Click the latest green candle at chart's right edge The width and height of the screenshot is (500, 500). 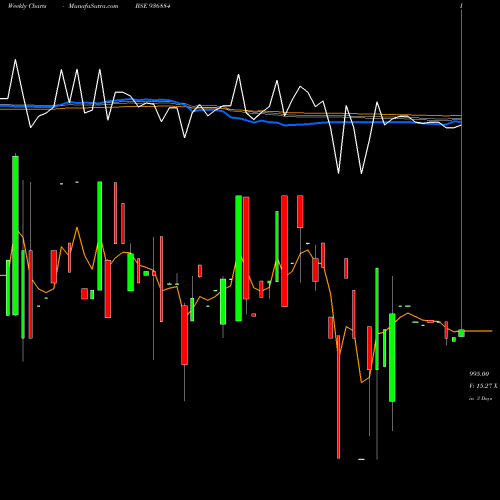(461, 333)
